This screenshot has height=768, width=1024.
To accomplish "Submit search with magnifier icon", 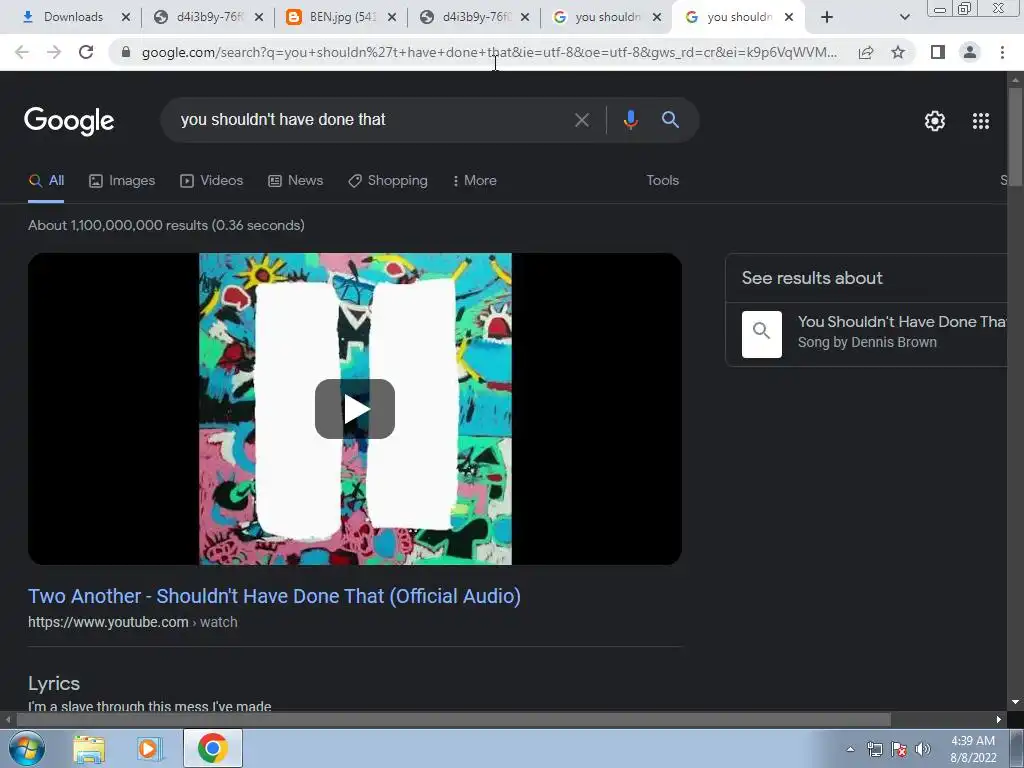I will 670,120.
